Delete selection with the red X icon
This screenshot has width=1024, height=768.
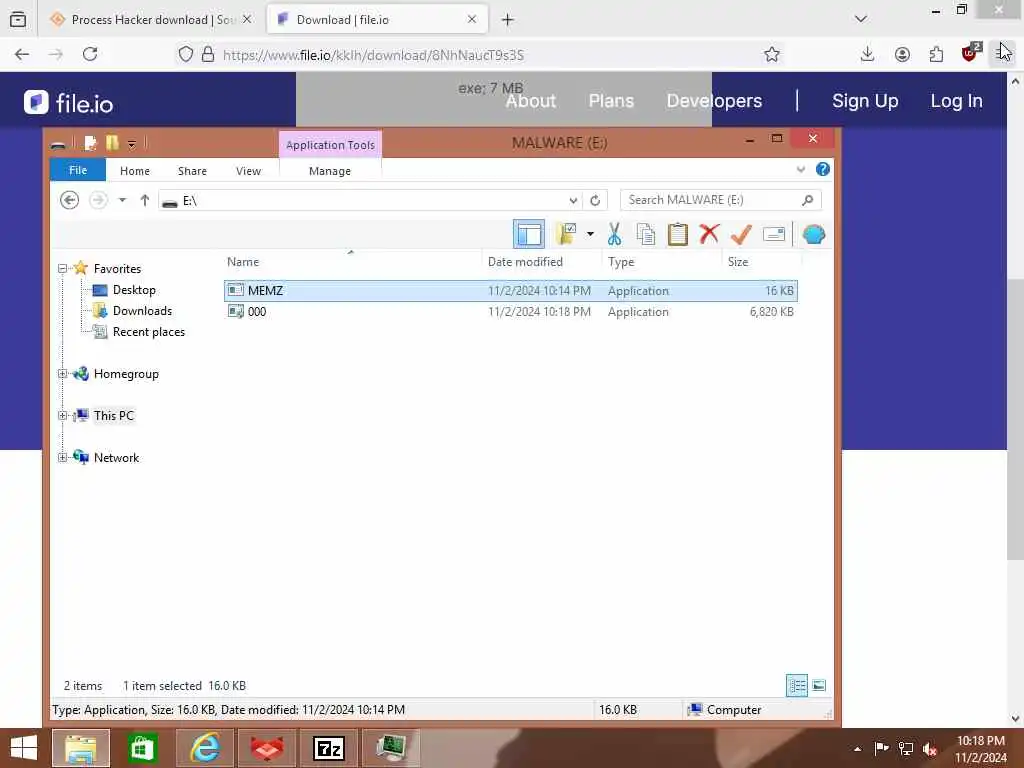coord(709,234)
